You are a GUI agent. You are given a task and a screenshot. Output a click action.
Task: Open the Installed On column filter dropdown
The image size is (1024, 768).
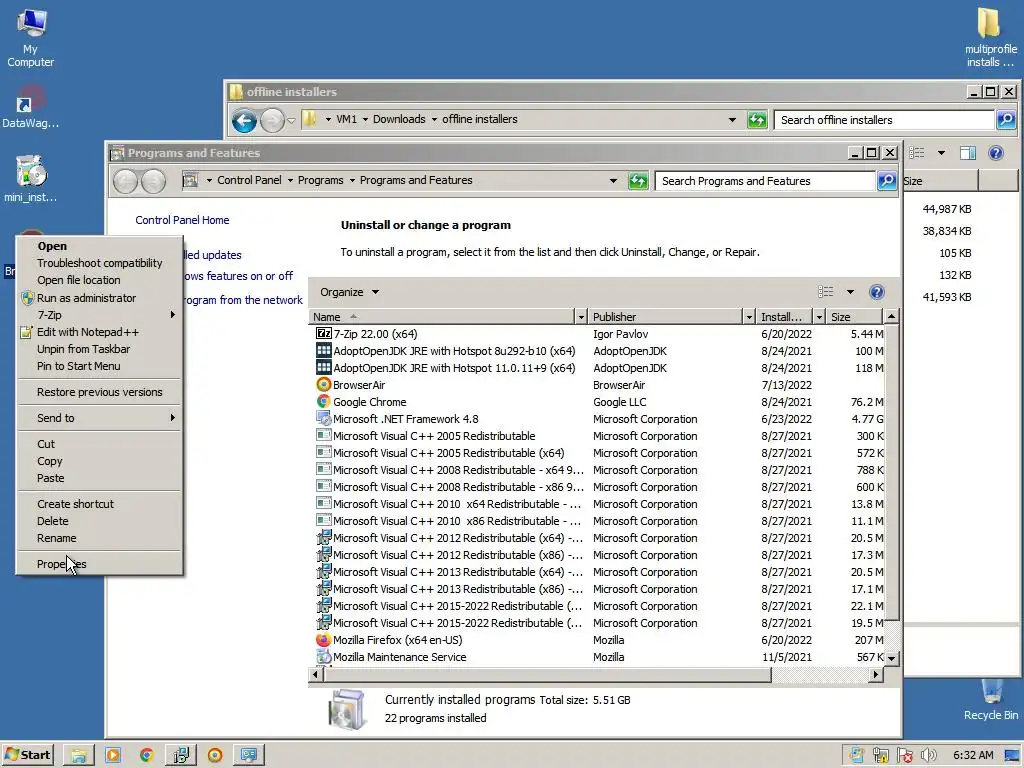[x=819, y=317]
